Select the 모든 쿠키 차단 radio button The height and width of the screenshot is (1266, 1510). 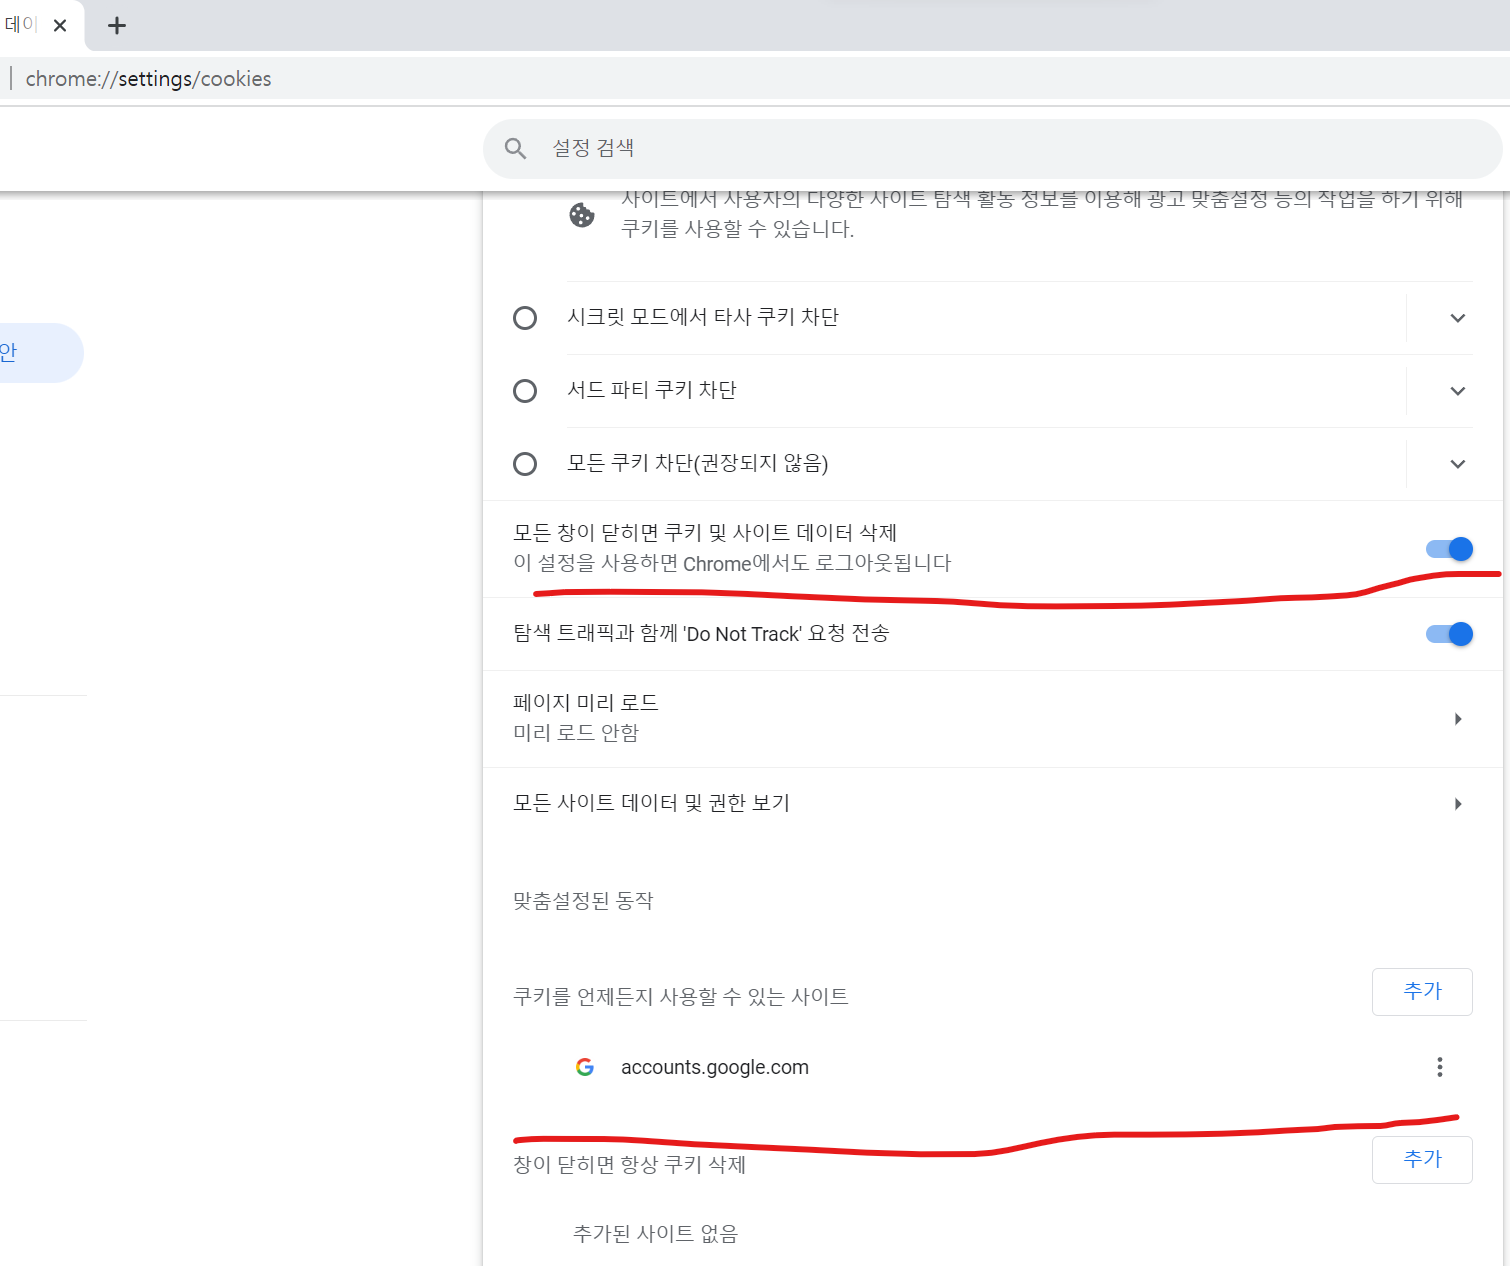pyautogui.click(x=525, y=463)
